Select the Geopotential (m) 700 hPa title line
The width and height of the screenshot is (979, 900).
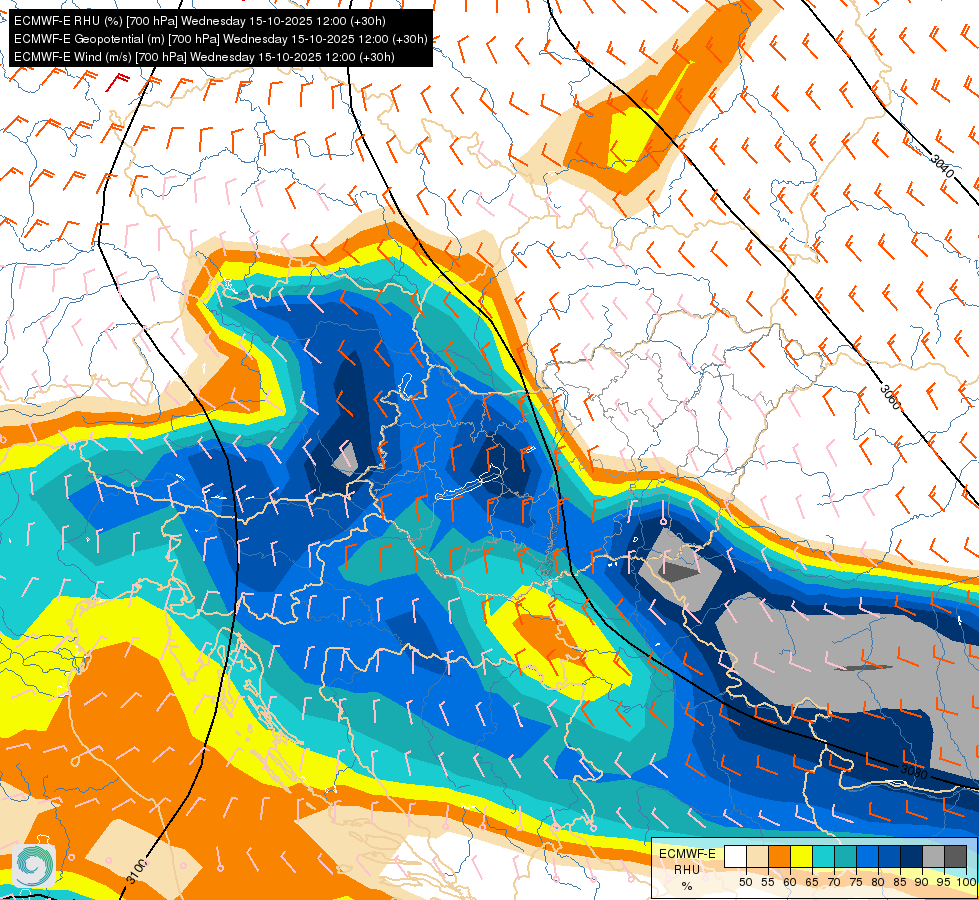[221, 39]
